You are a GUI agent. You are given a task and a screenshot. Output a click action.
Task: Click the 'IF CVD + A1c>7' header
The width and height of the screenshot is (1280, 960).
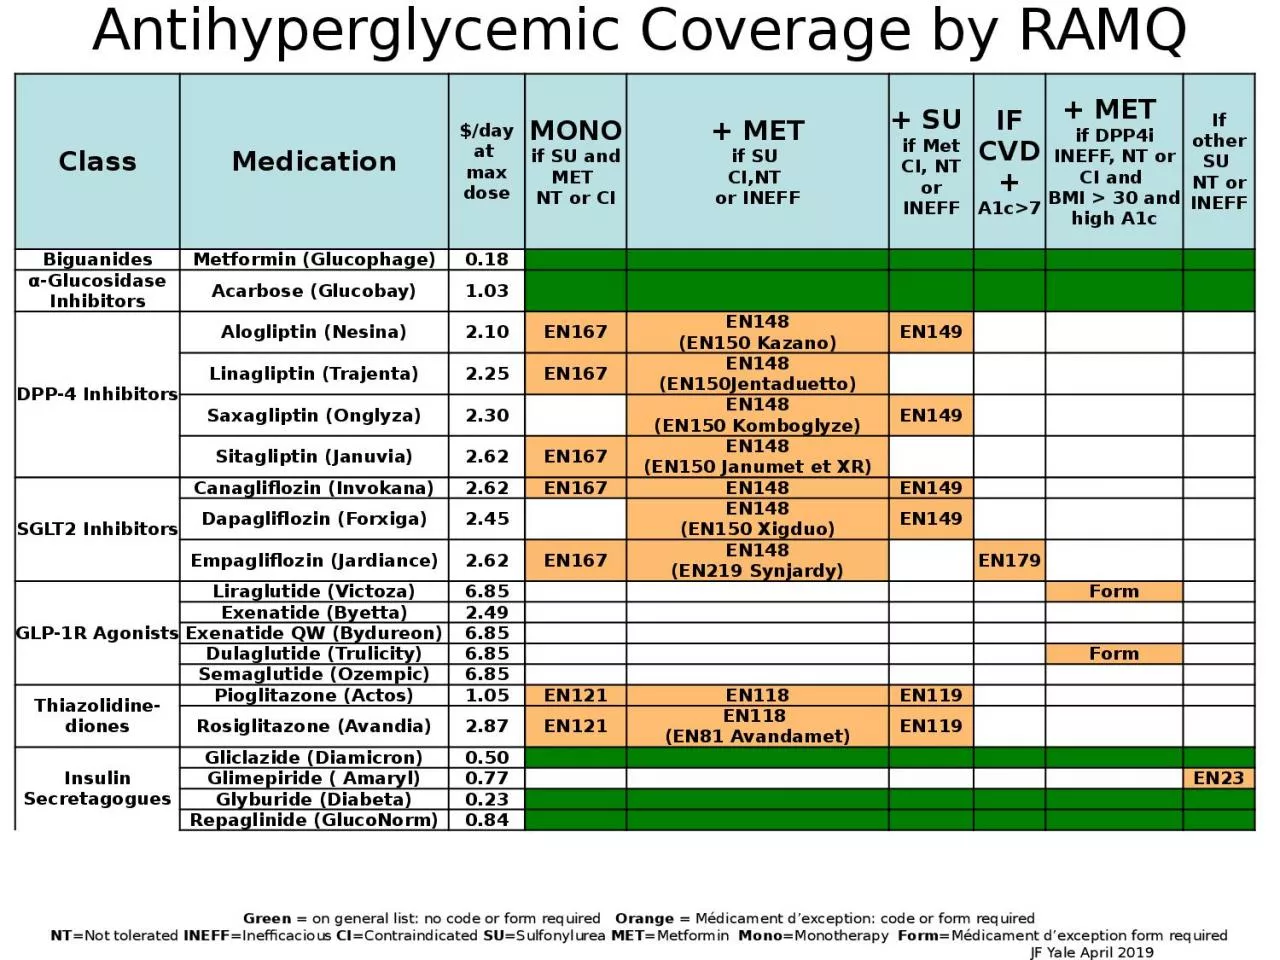click(x=1010, y=161)
